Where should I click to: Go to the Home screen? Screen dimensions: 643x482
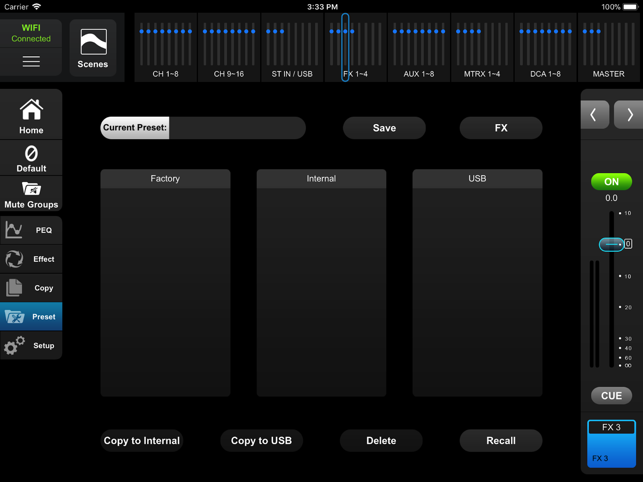31,116
